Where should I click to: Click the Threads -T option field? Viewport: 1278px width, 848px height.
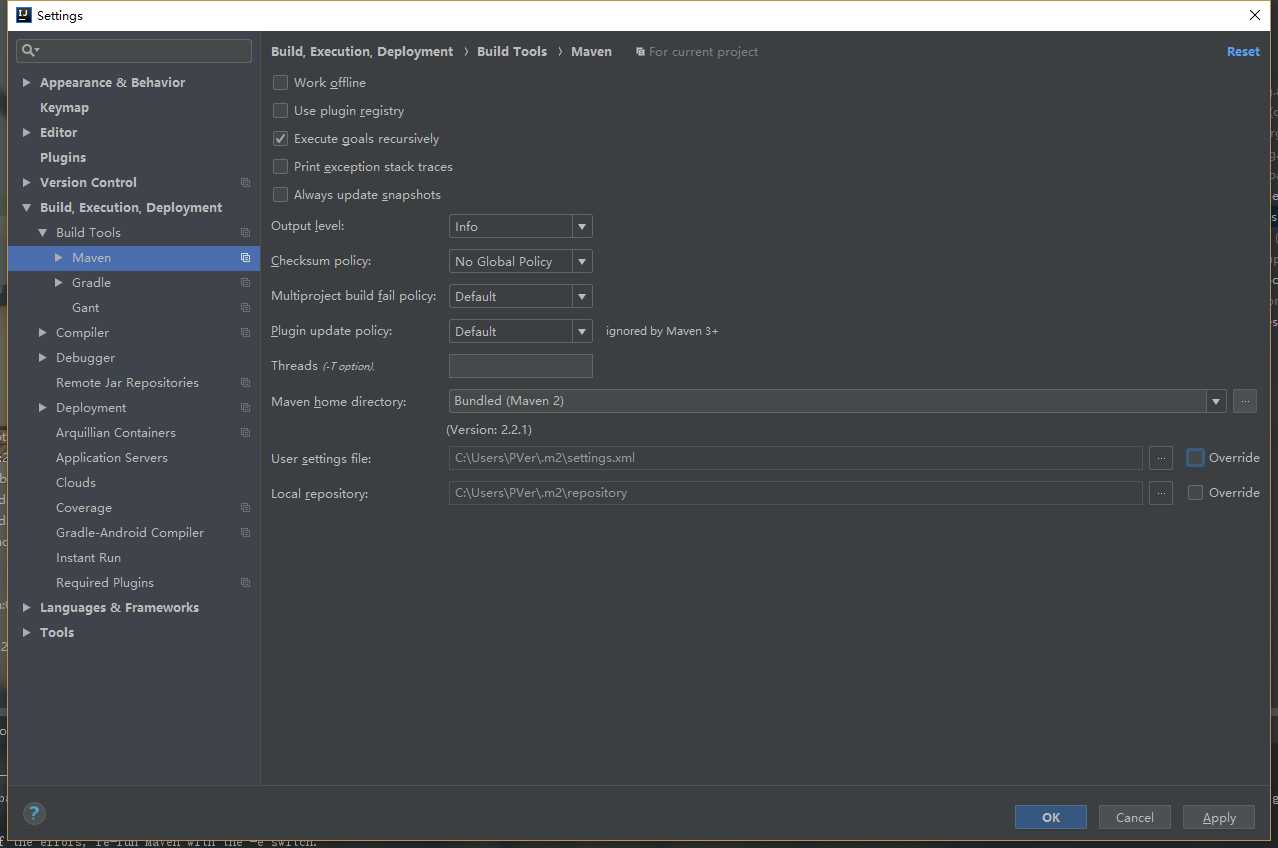pos(521,366)
